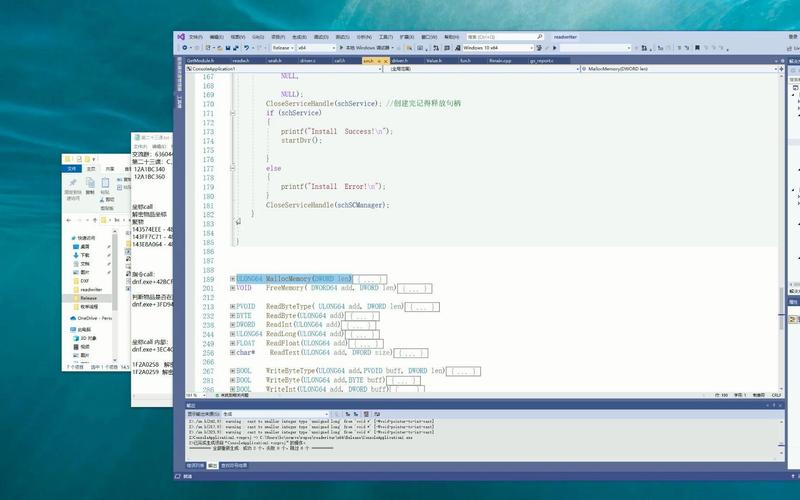The width and height of the screenshot is (800, 500).
Task: Collapse the else block at line 177
Action: point(233,168)
